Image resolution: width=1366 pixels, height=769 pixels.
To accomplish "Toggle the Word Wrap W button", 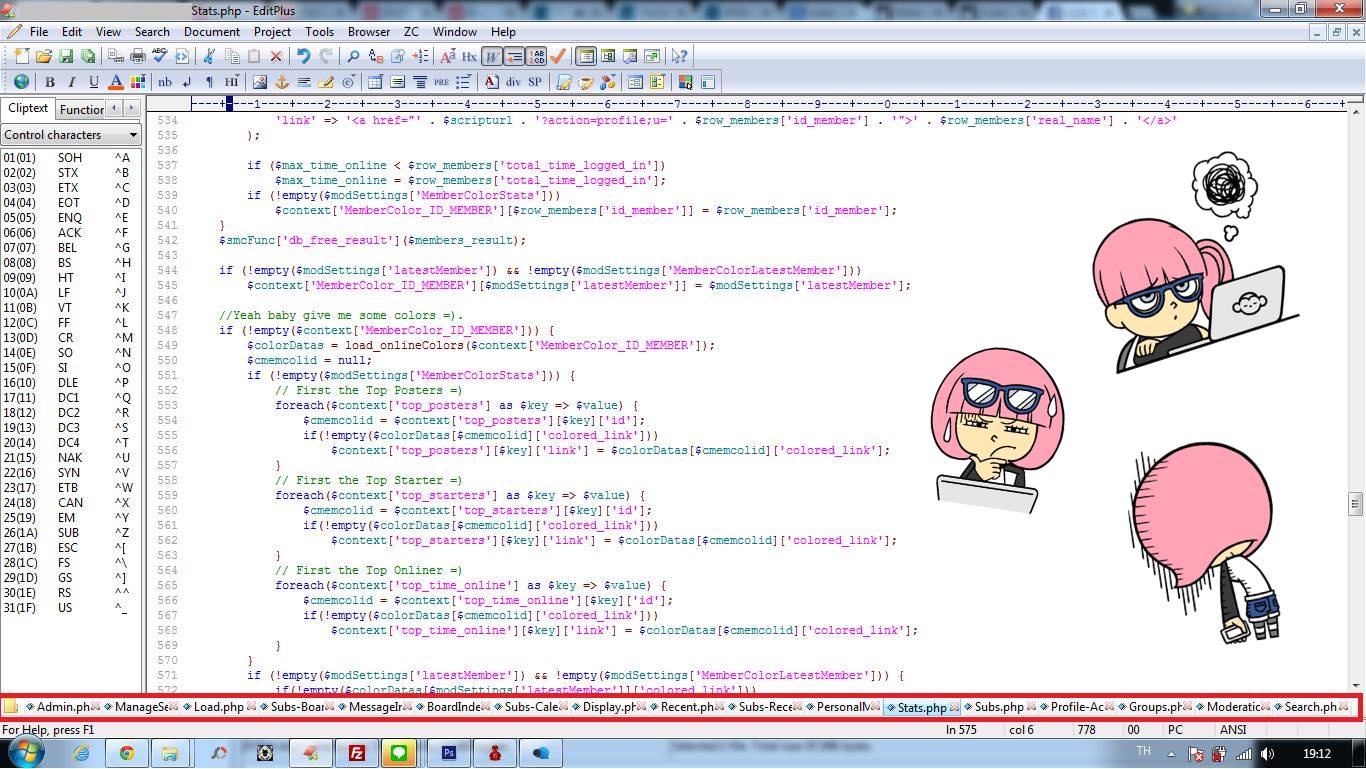I will tap(492, 56).
